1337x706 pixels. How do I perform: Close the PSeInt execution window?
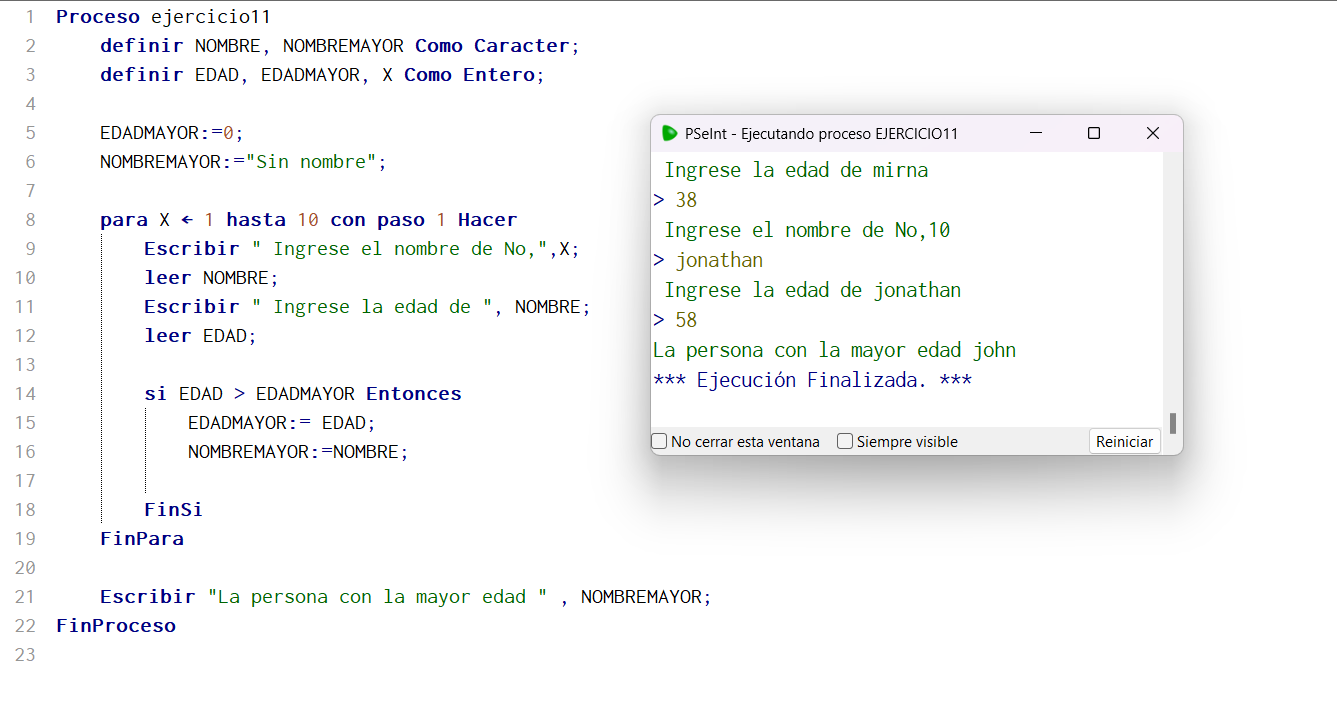(x=1153, y=133)
